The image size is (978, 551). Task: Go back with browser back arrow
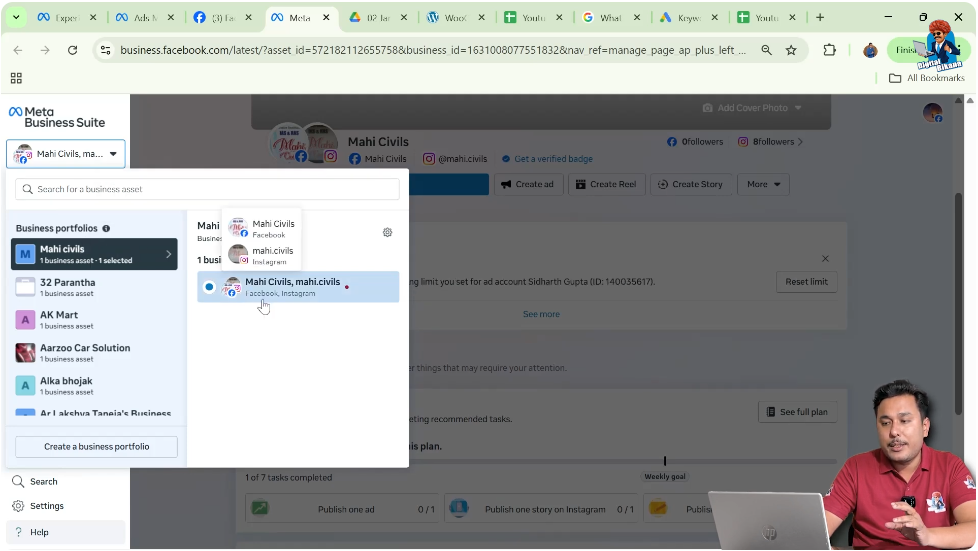click(17, 50)
